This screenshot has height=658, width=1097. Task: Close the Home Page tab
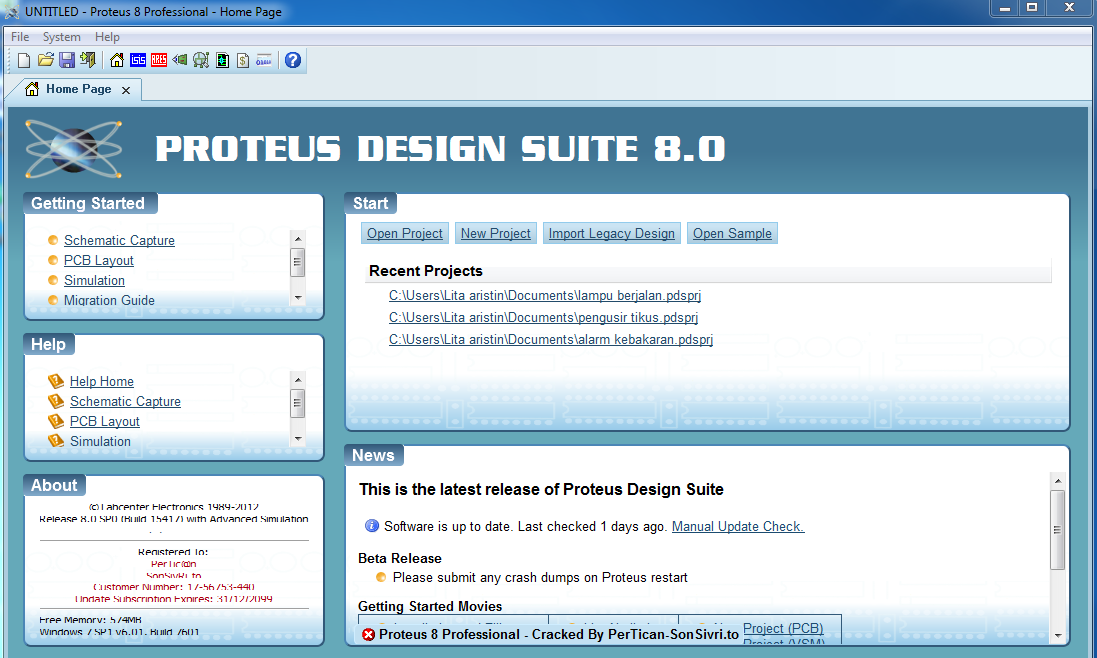[x=126, y=90]
